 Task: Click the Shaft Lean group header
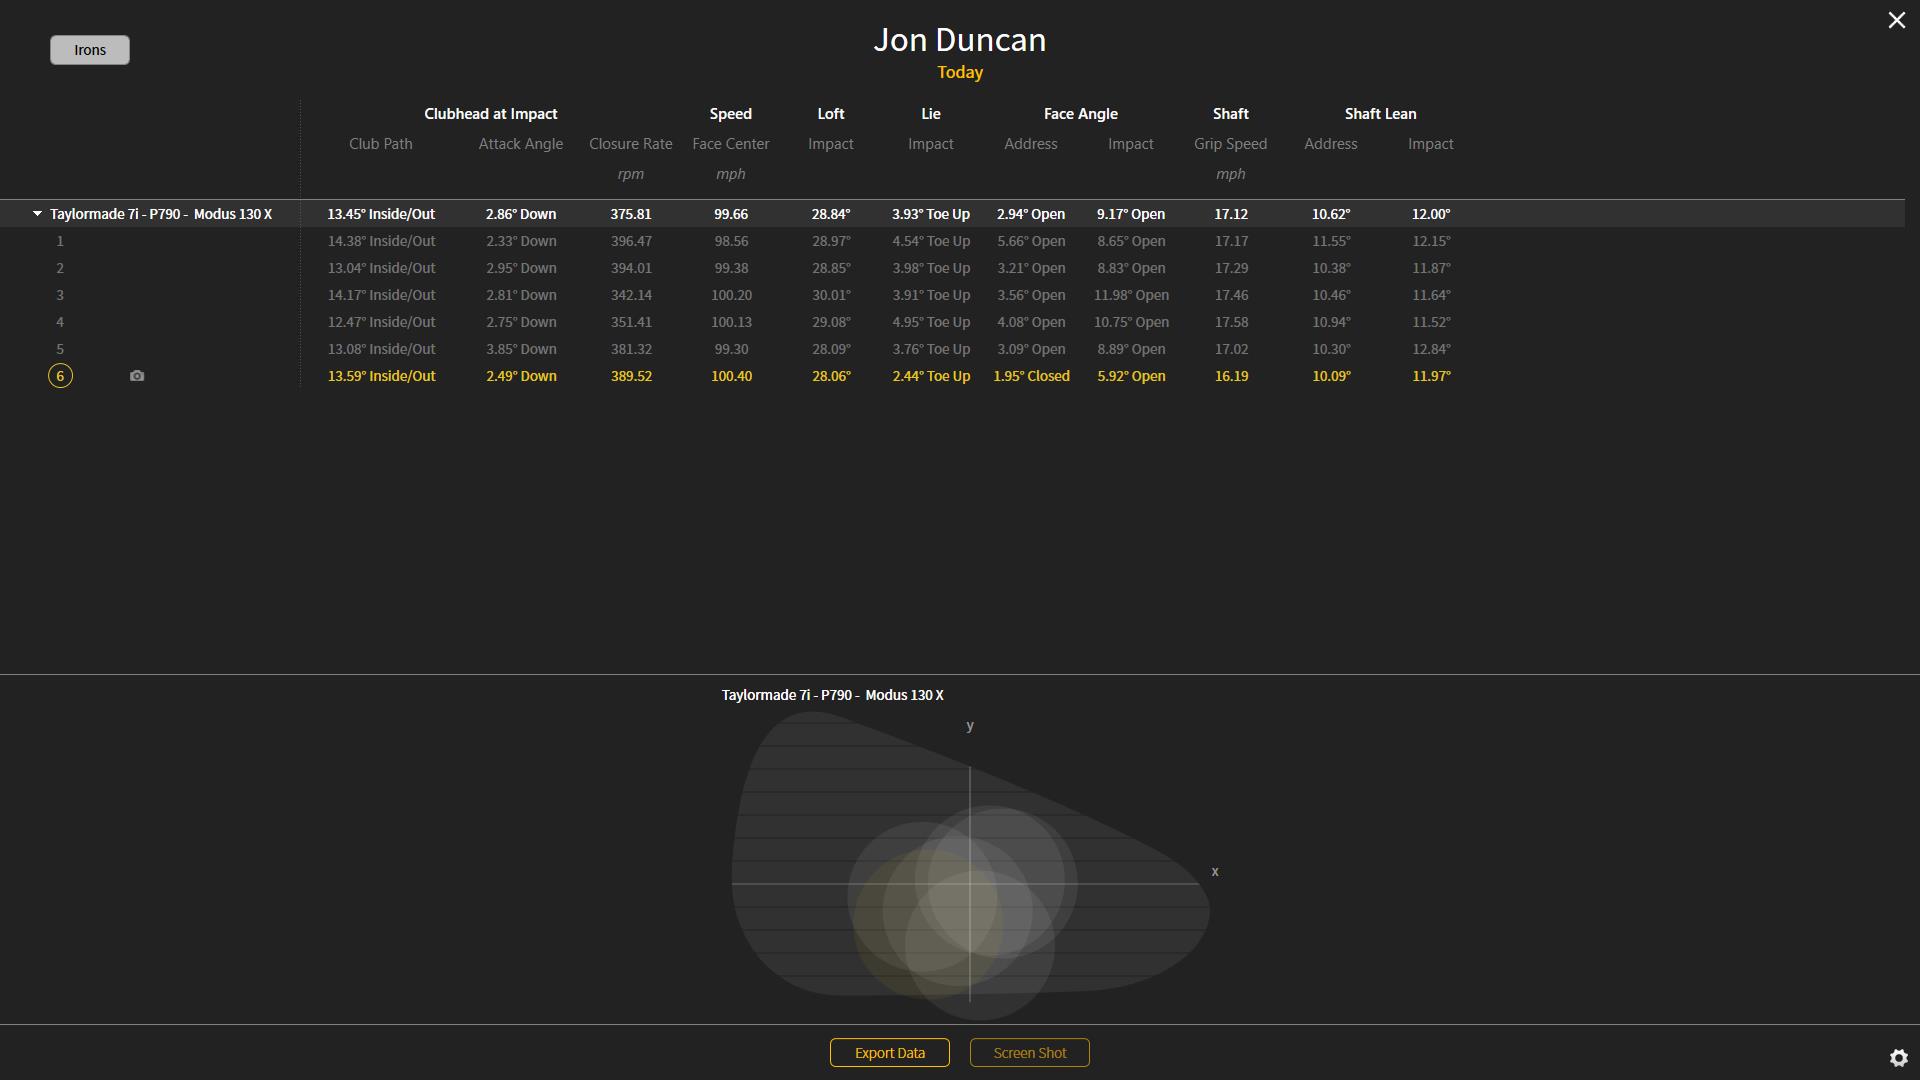[x=1381, y=114]
